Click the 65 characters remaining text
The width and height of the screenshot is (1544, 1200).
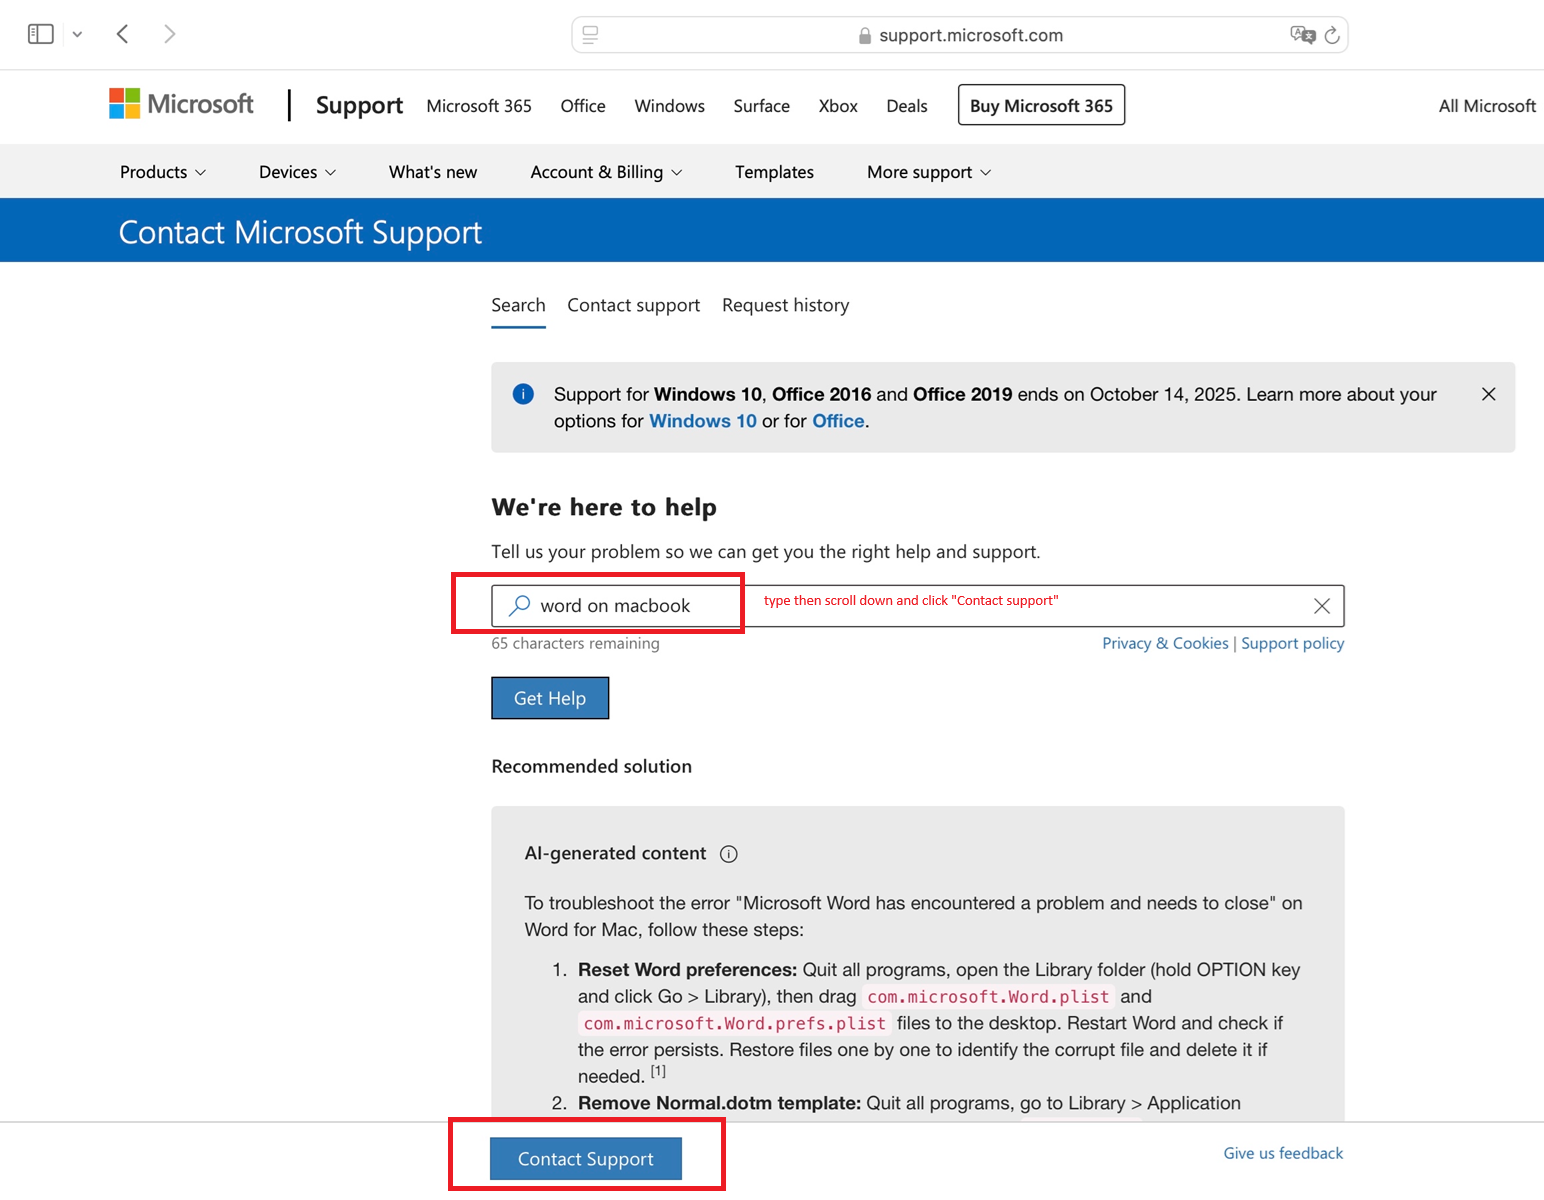[575, 643]
